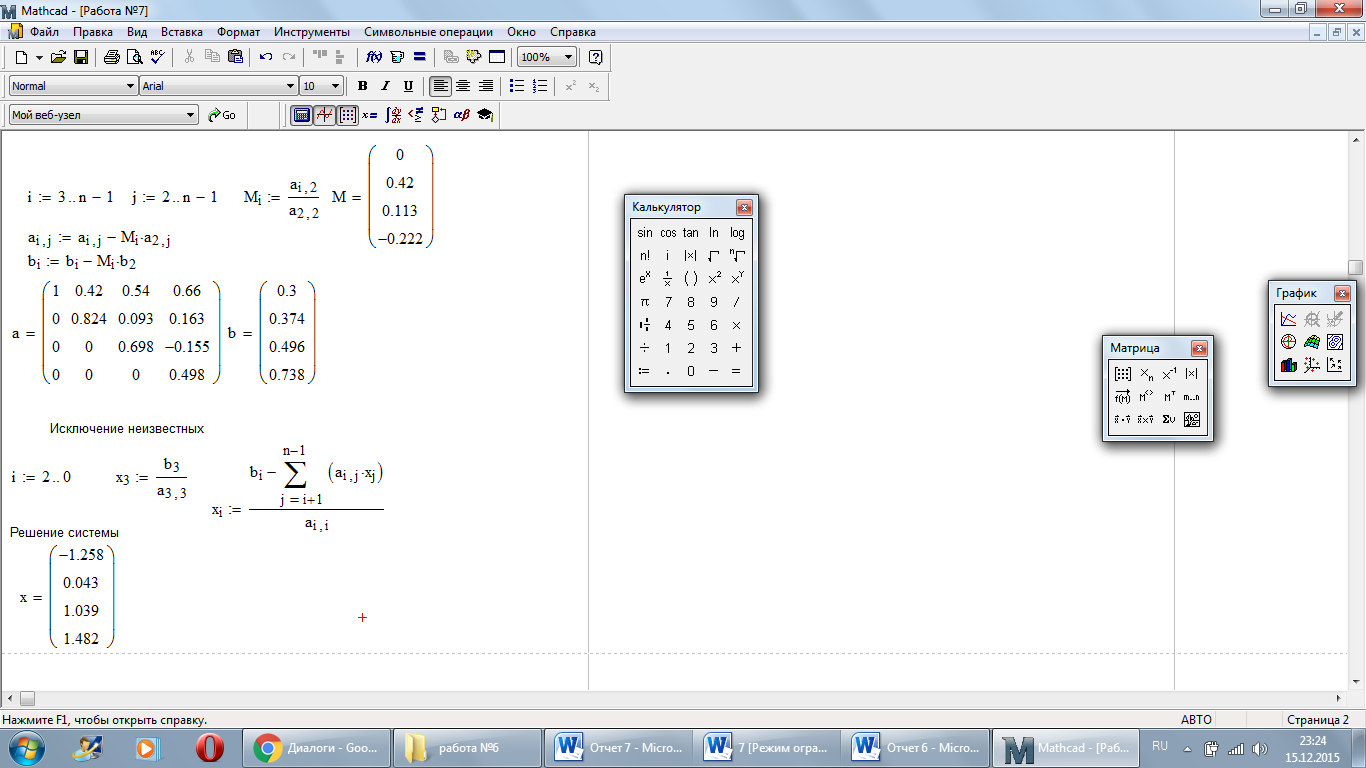
Task: Click the matrix transpose Mᵀ button
Action: [1169, 397]
